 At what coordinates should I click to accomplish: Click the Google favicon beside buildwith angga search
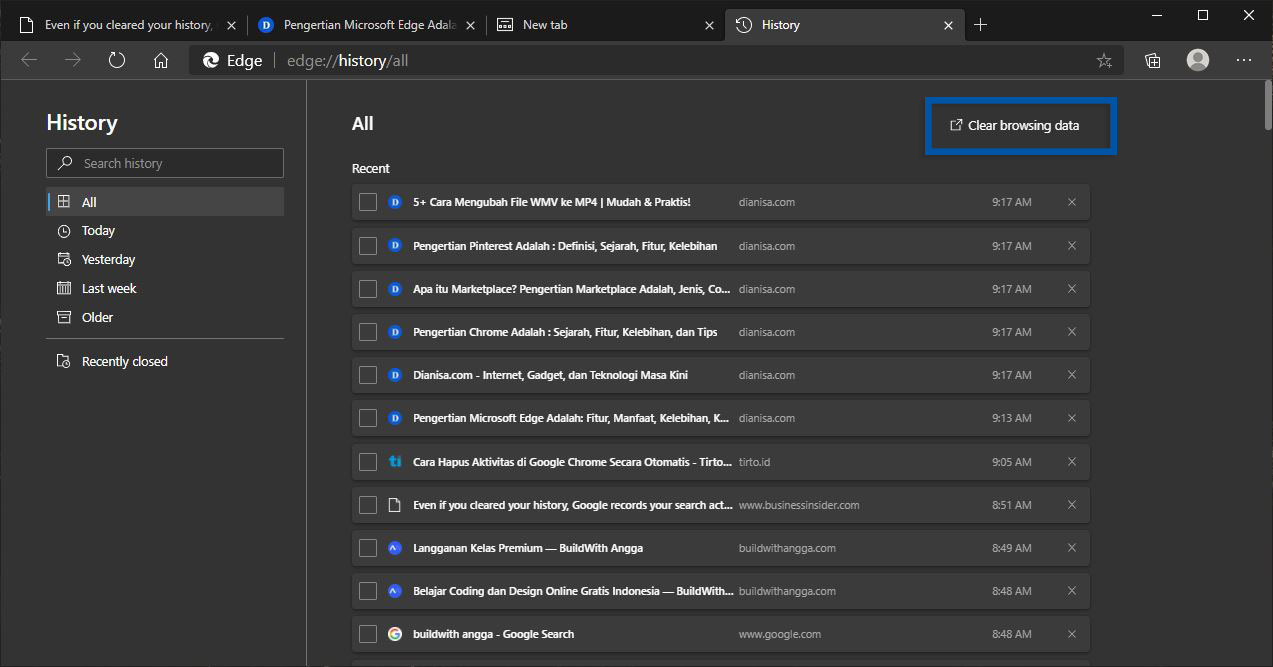394,633
